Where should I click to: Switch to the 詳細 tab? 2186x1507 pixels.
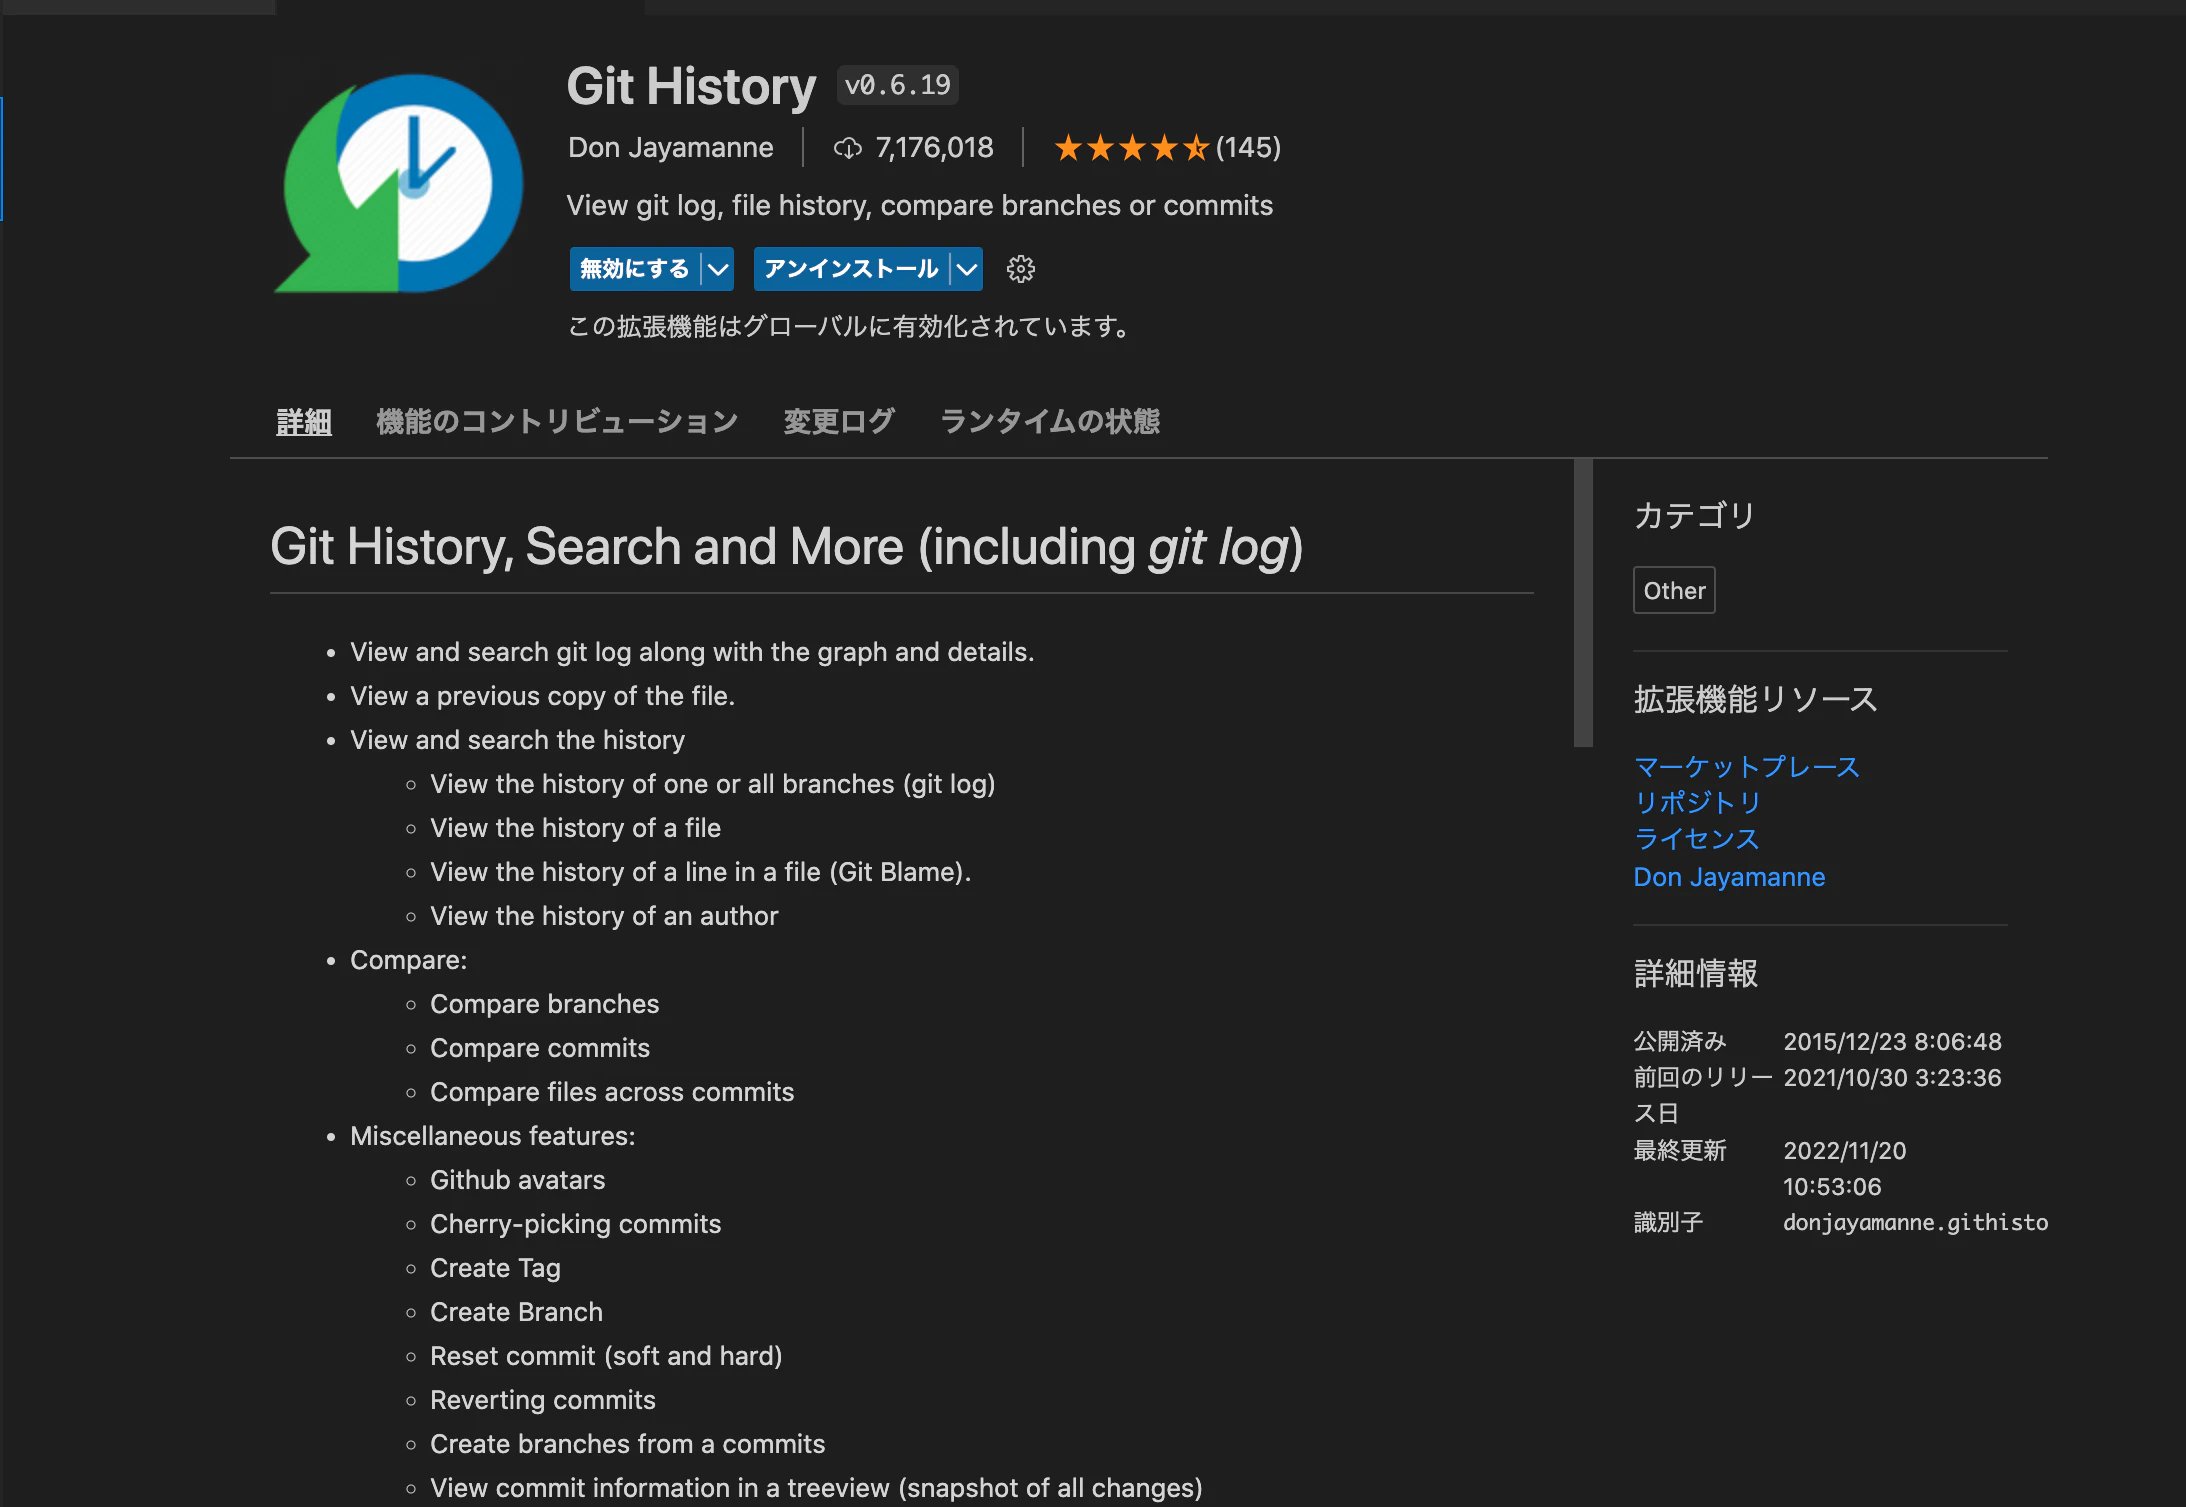pos(304,422)
